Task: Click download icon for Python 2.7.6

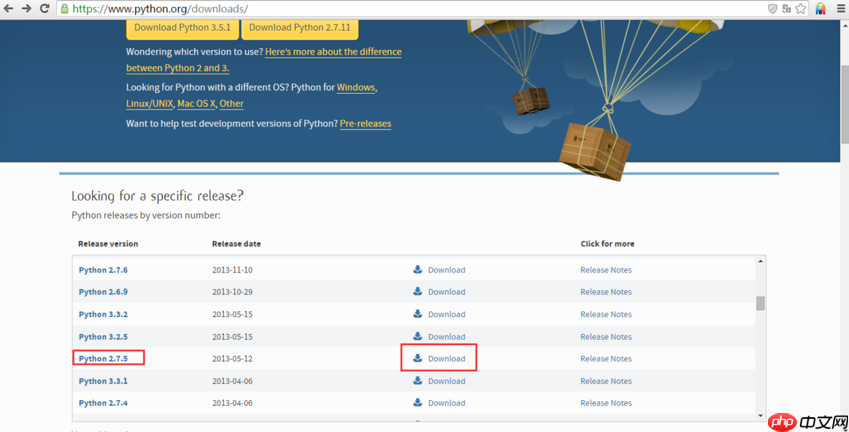Action: (417, 269)
